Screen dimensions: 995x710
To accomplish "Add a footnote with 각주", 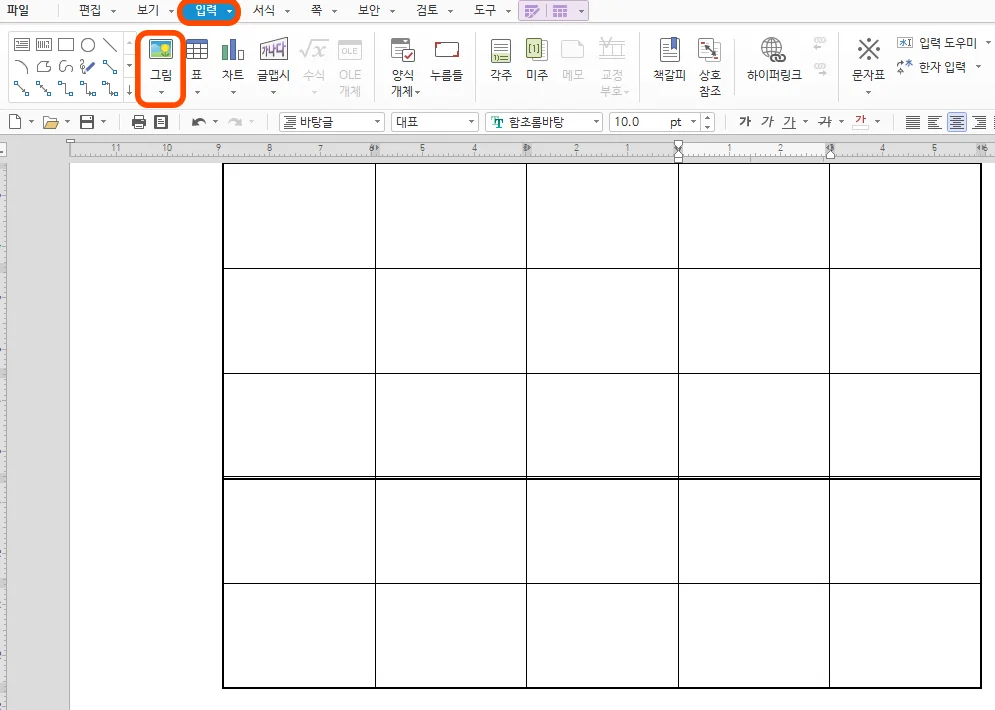I will tap(501, 60).
